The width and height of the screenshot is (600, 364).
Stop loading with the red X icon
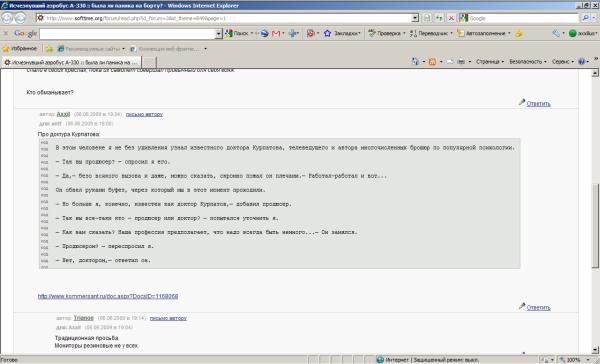coord(452,18)
